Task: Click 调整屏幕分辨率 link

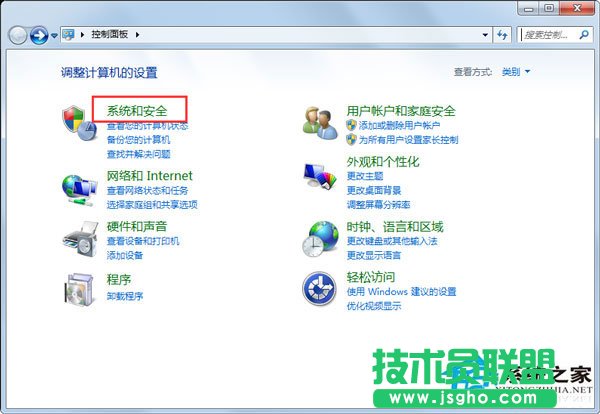Action: [378, 205]
